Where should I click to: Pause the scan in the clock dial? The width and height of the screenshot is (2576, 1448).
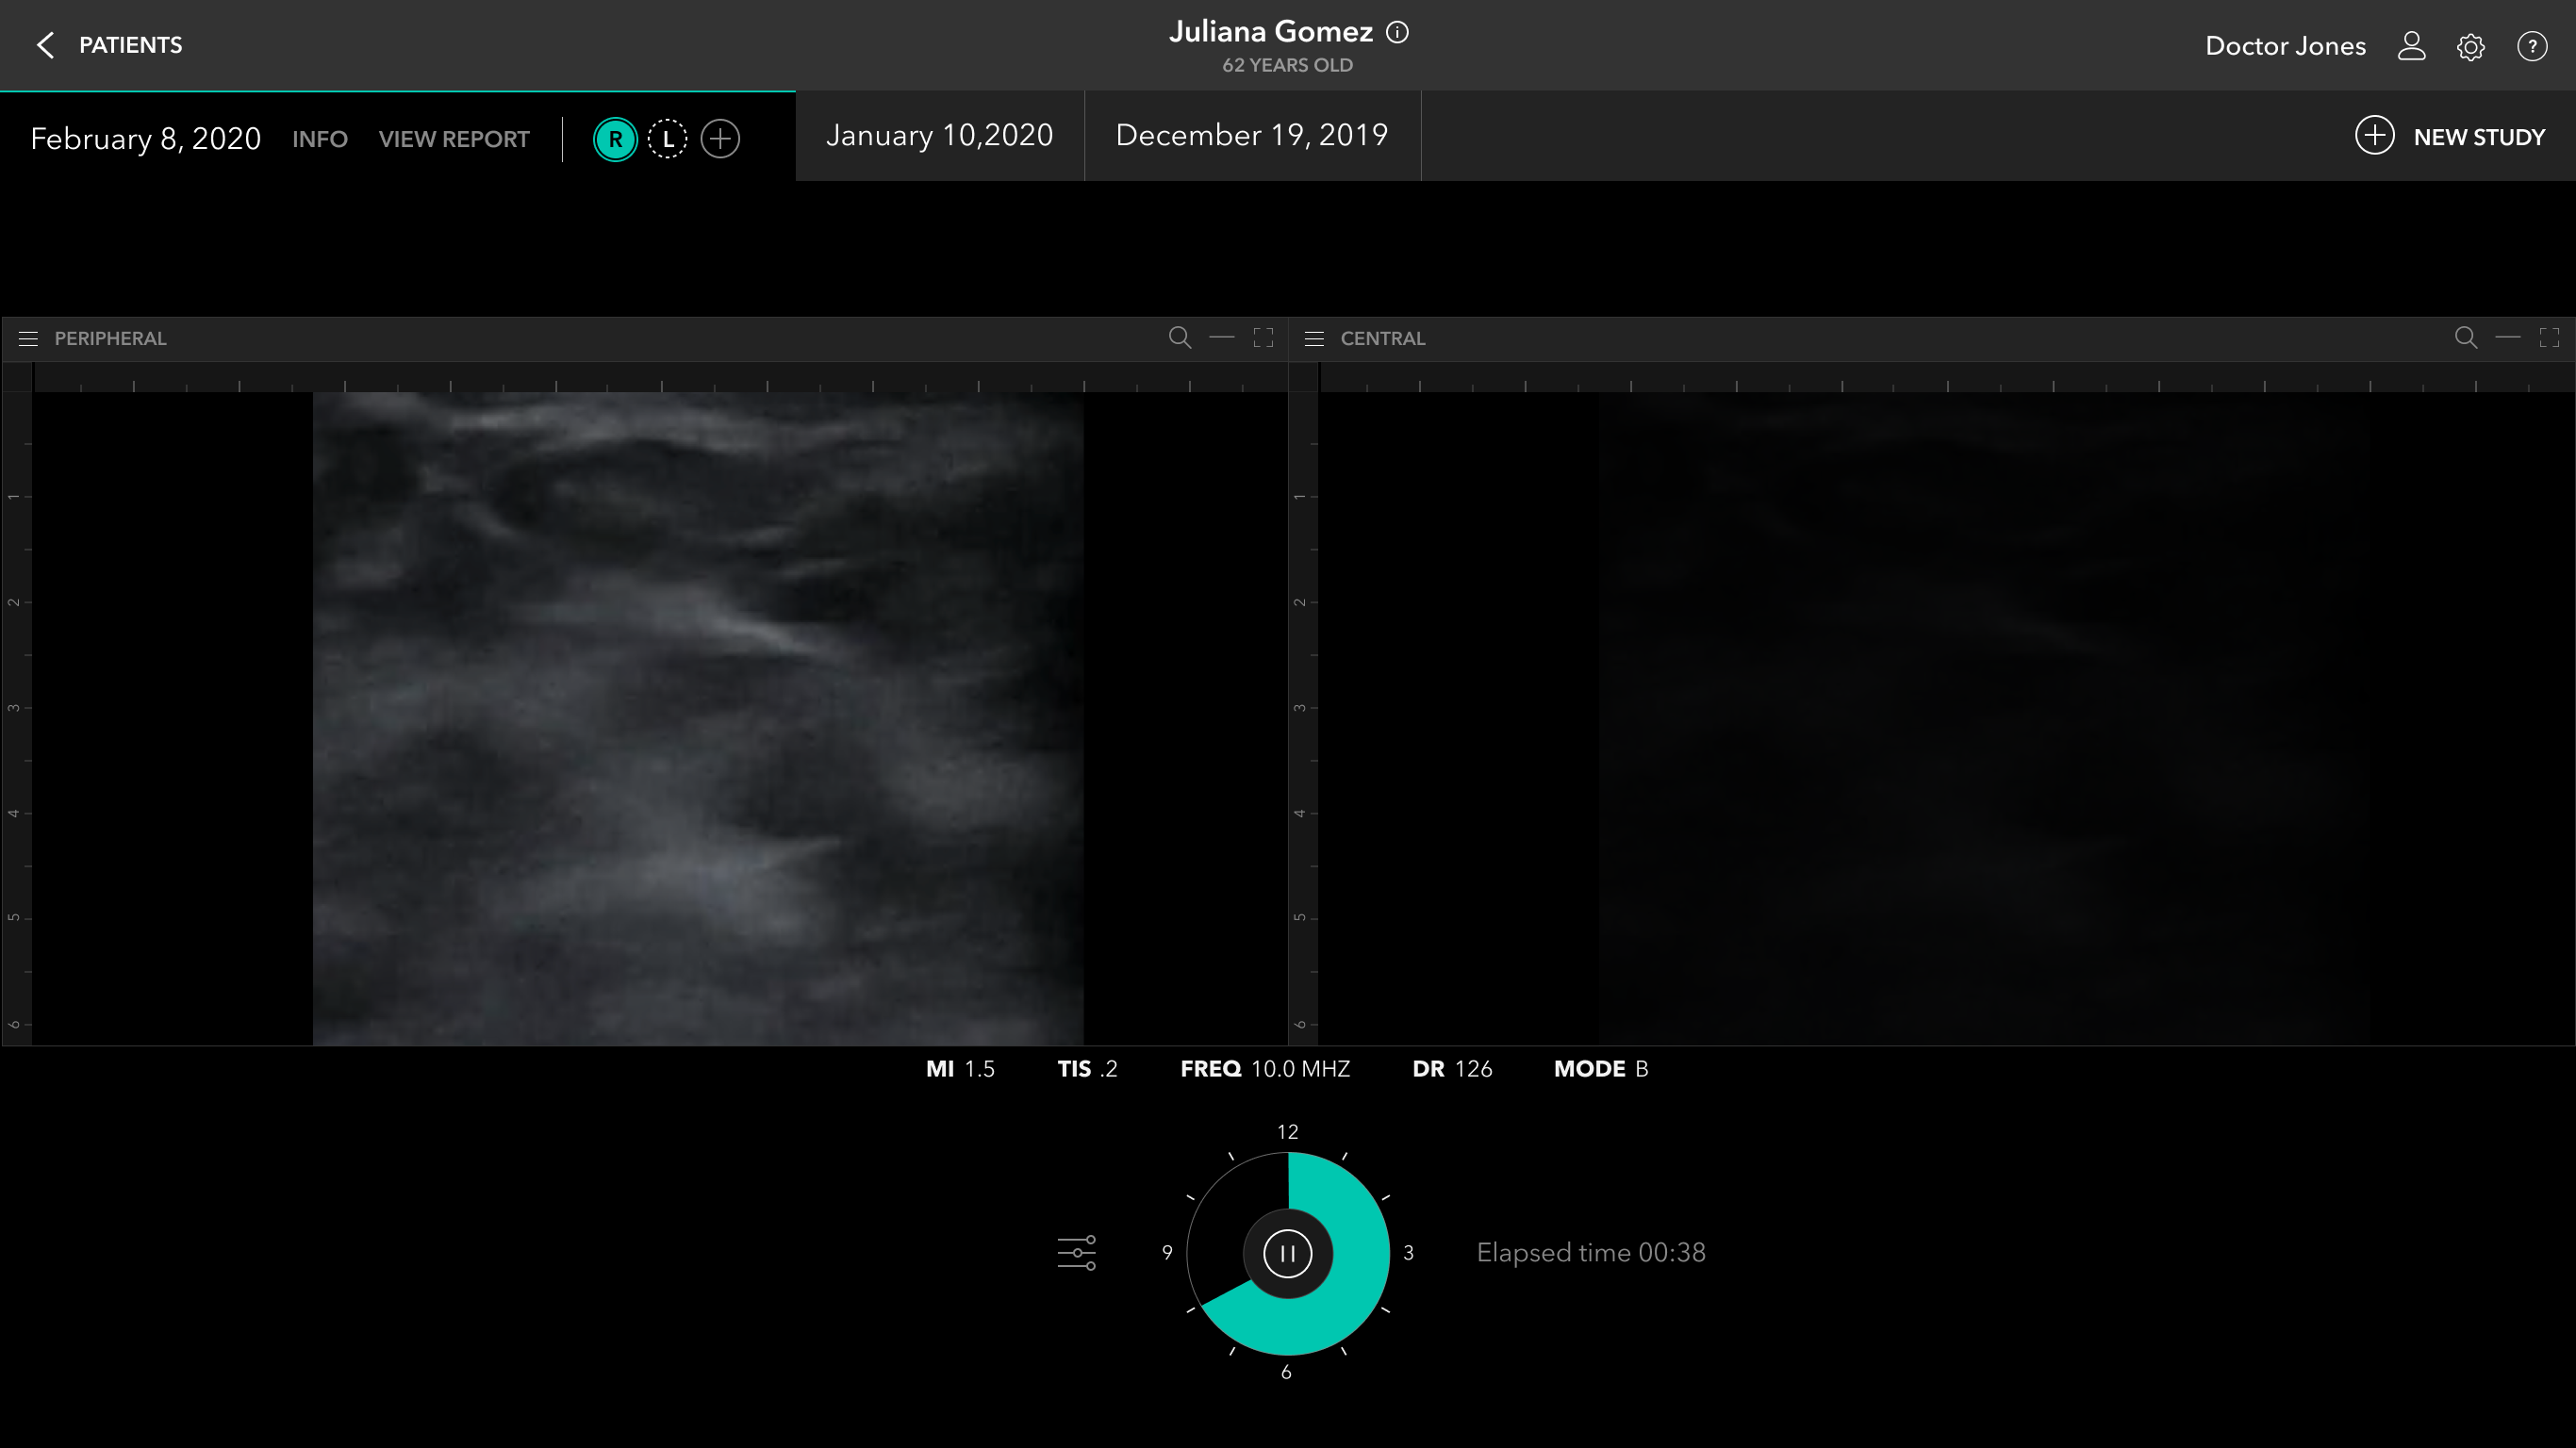(1287, 1253)
